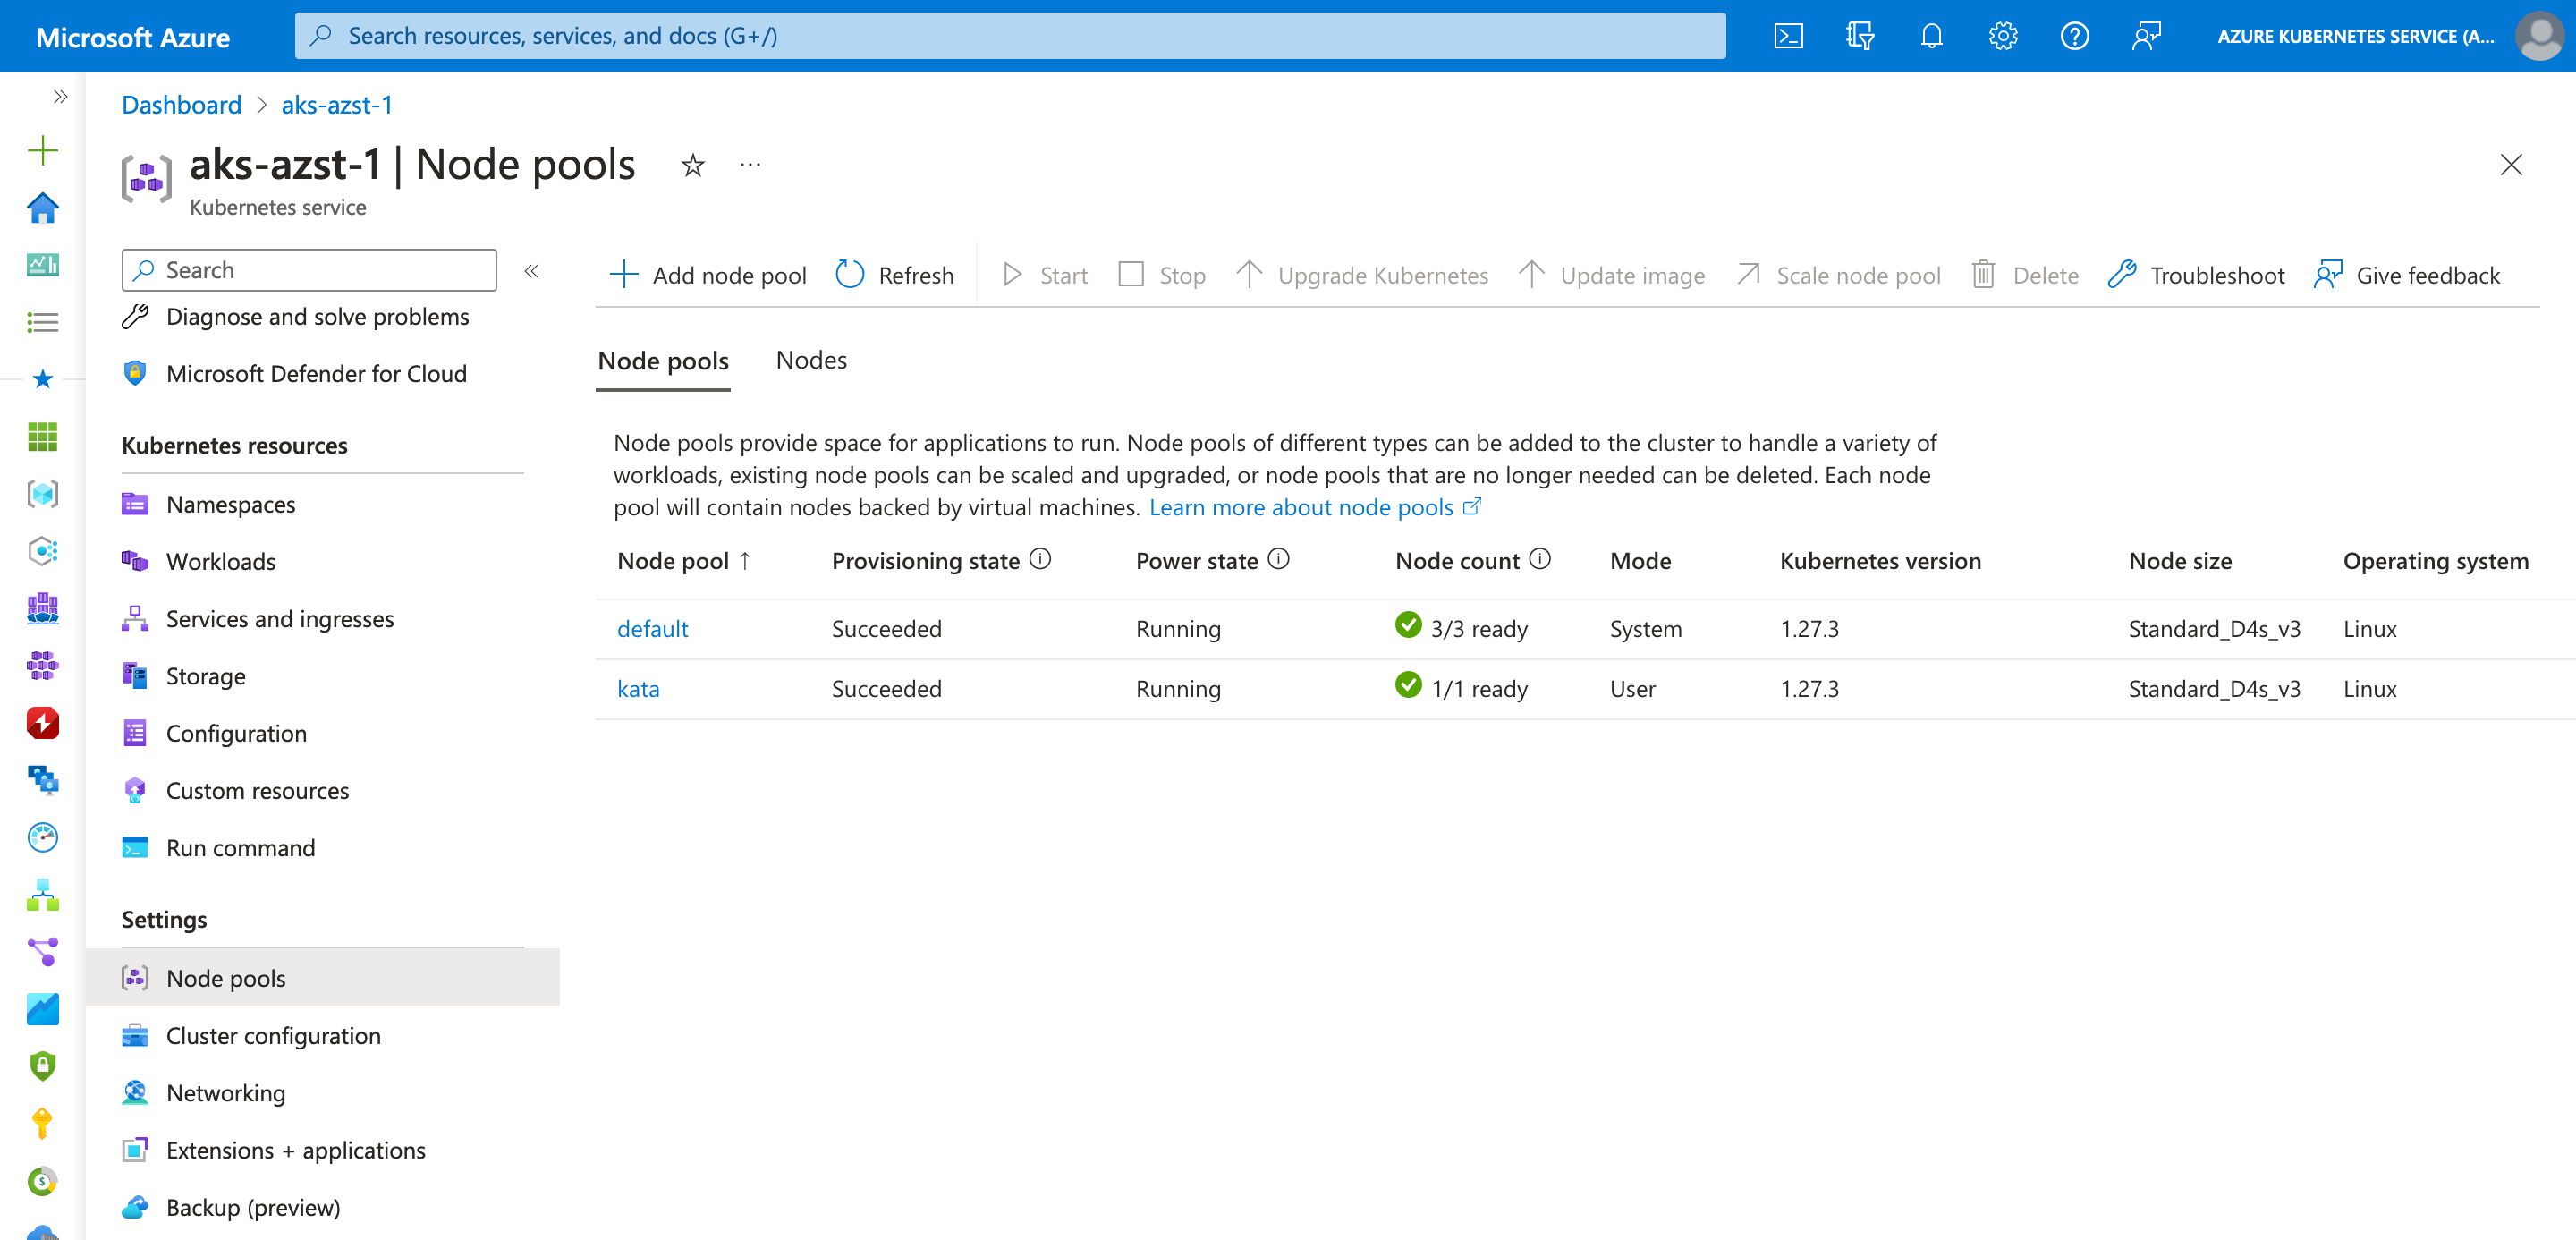
Task: Switch to the Nodes tab
Action: (811, 360)
